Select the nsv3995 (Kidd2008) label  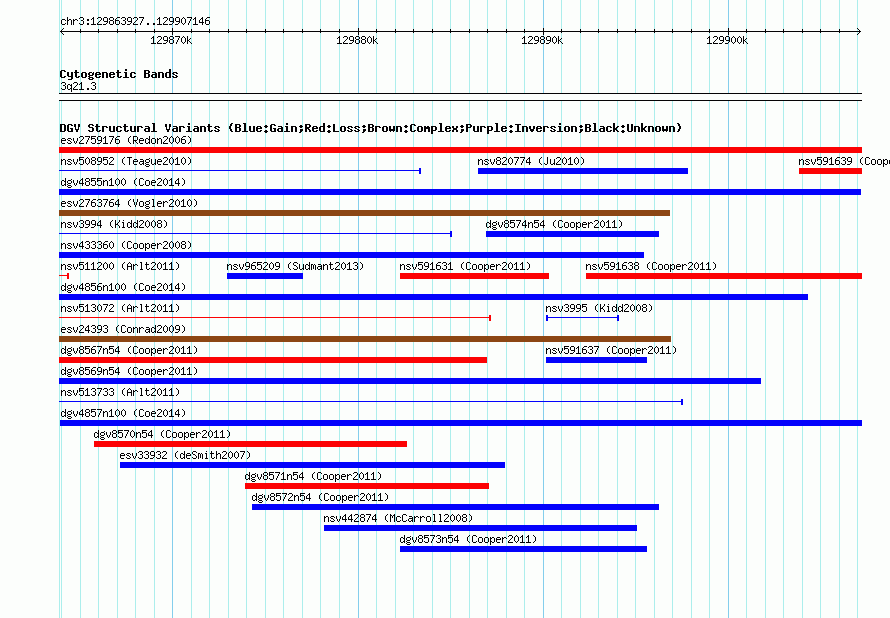[599, 308]
